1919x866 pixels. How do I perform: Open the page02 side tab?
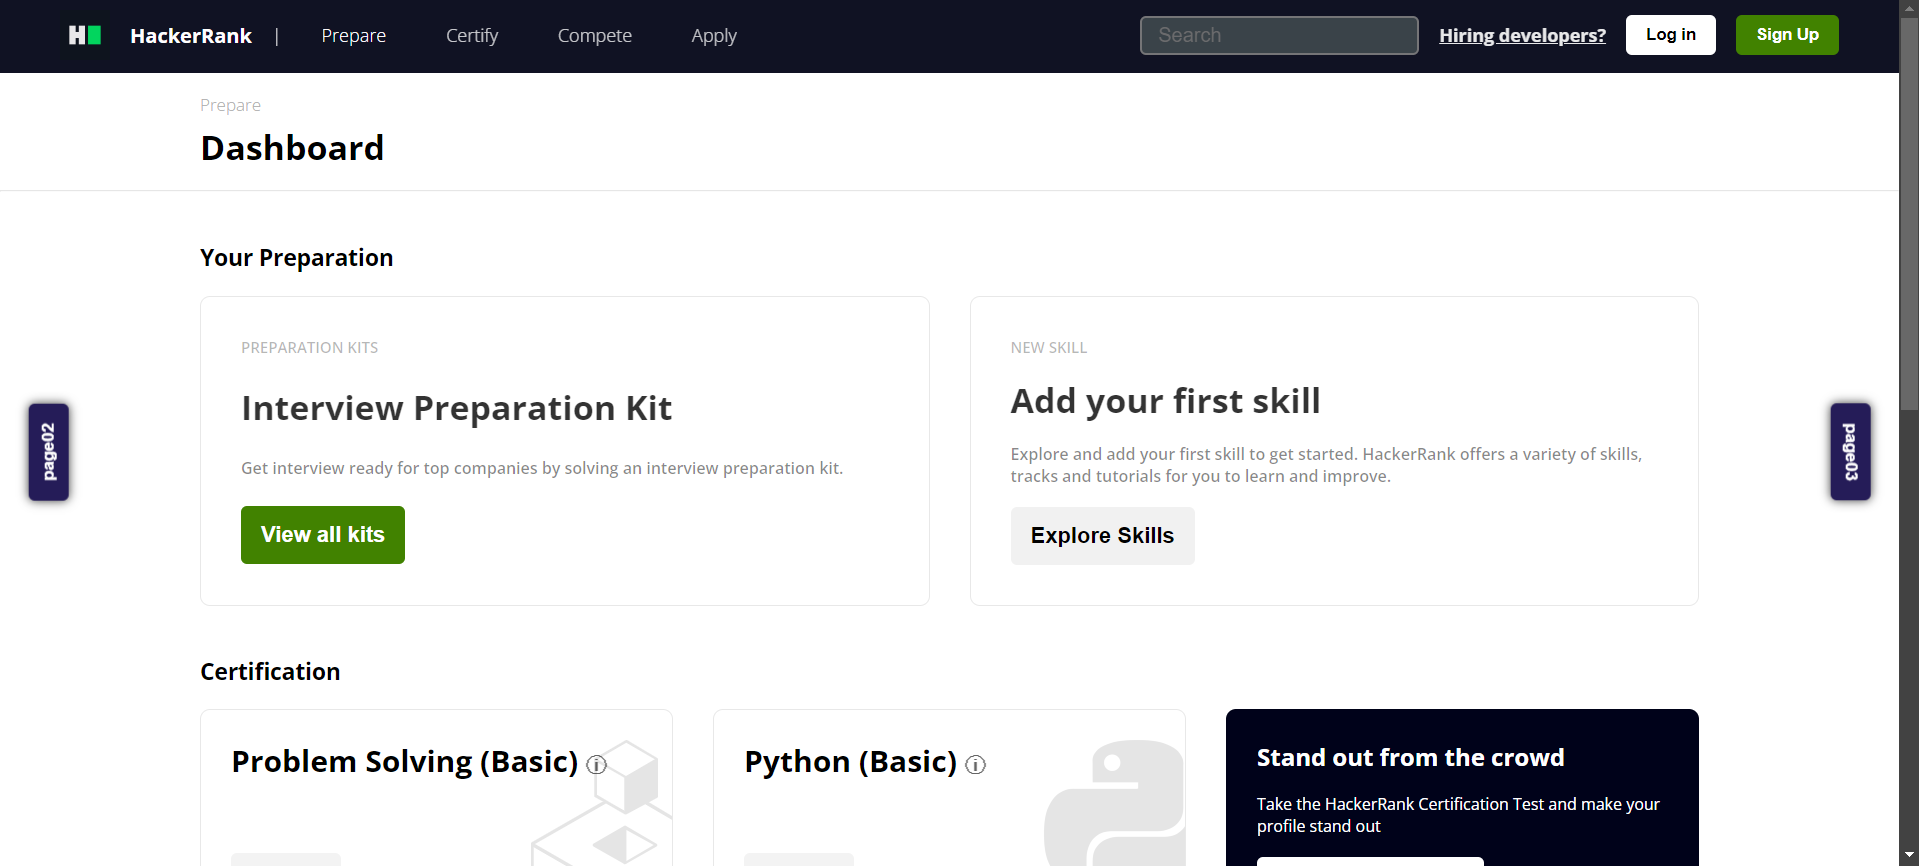tap(49, 452)
